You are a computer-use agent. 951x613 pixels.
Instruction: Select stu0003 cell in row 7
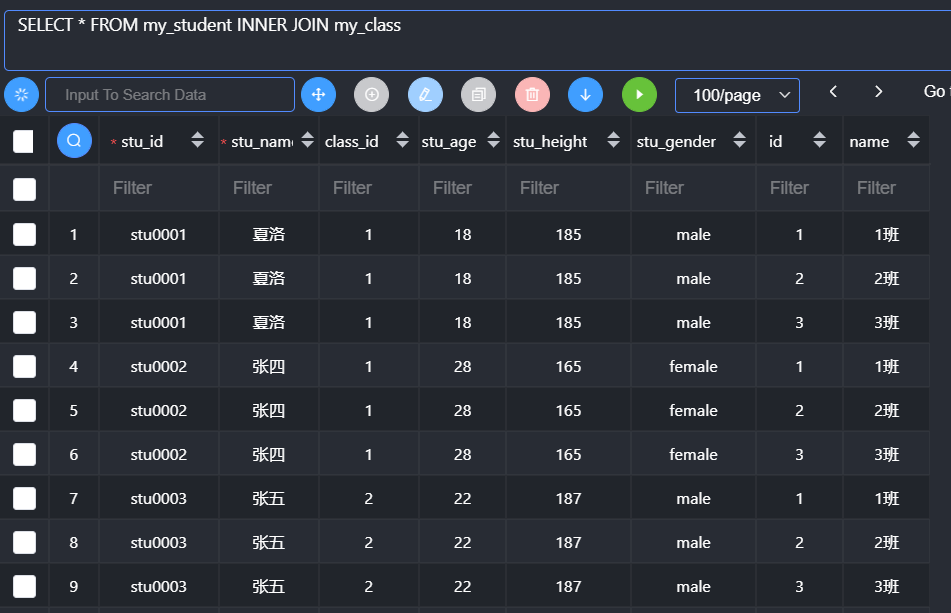(x=158, y=498)
